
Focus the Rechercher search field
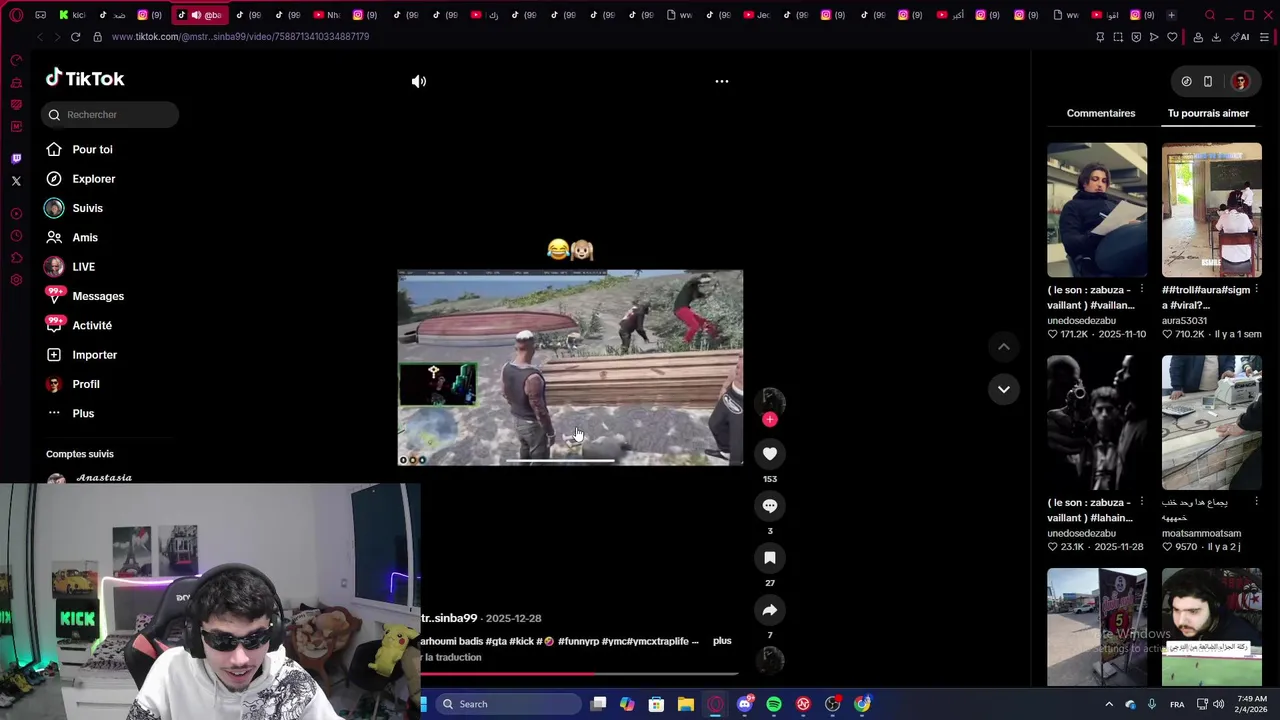coord(110,114)
